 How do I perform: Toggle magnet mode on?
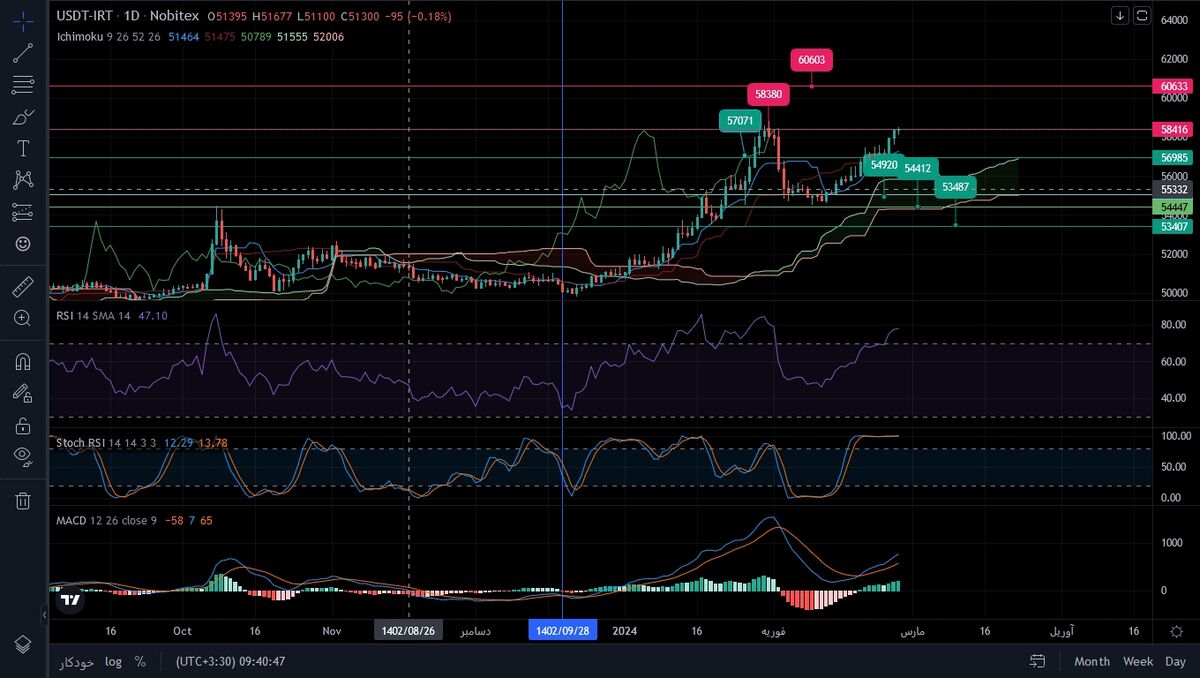point(23,360)
